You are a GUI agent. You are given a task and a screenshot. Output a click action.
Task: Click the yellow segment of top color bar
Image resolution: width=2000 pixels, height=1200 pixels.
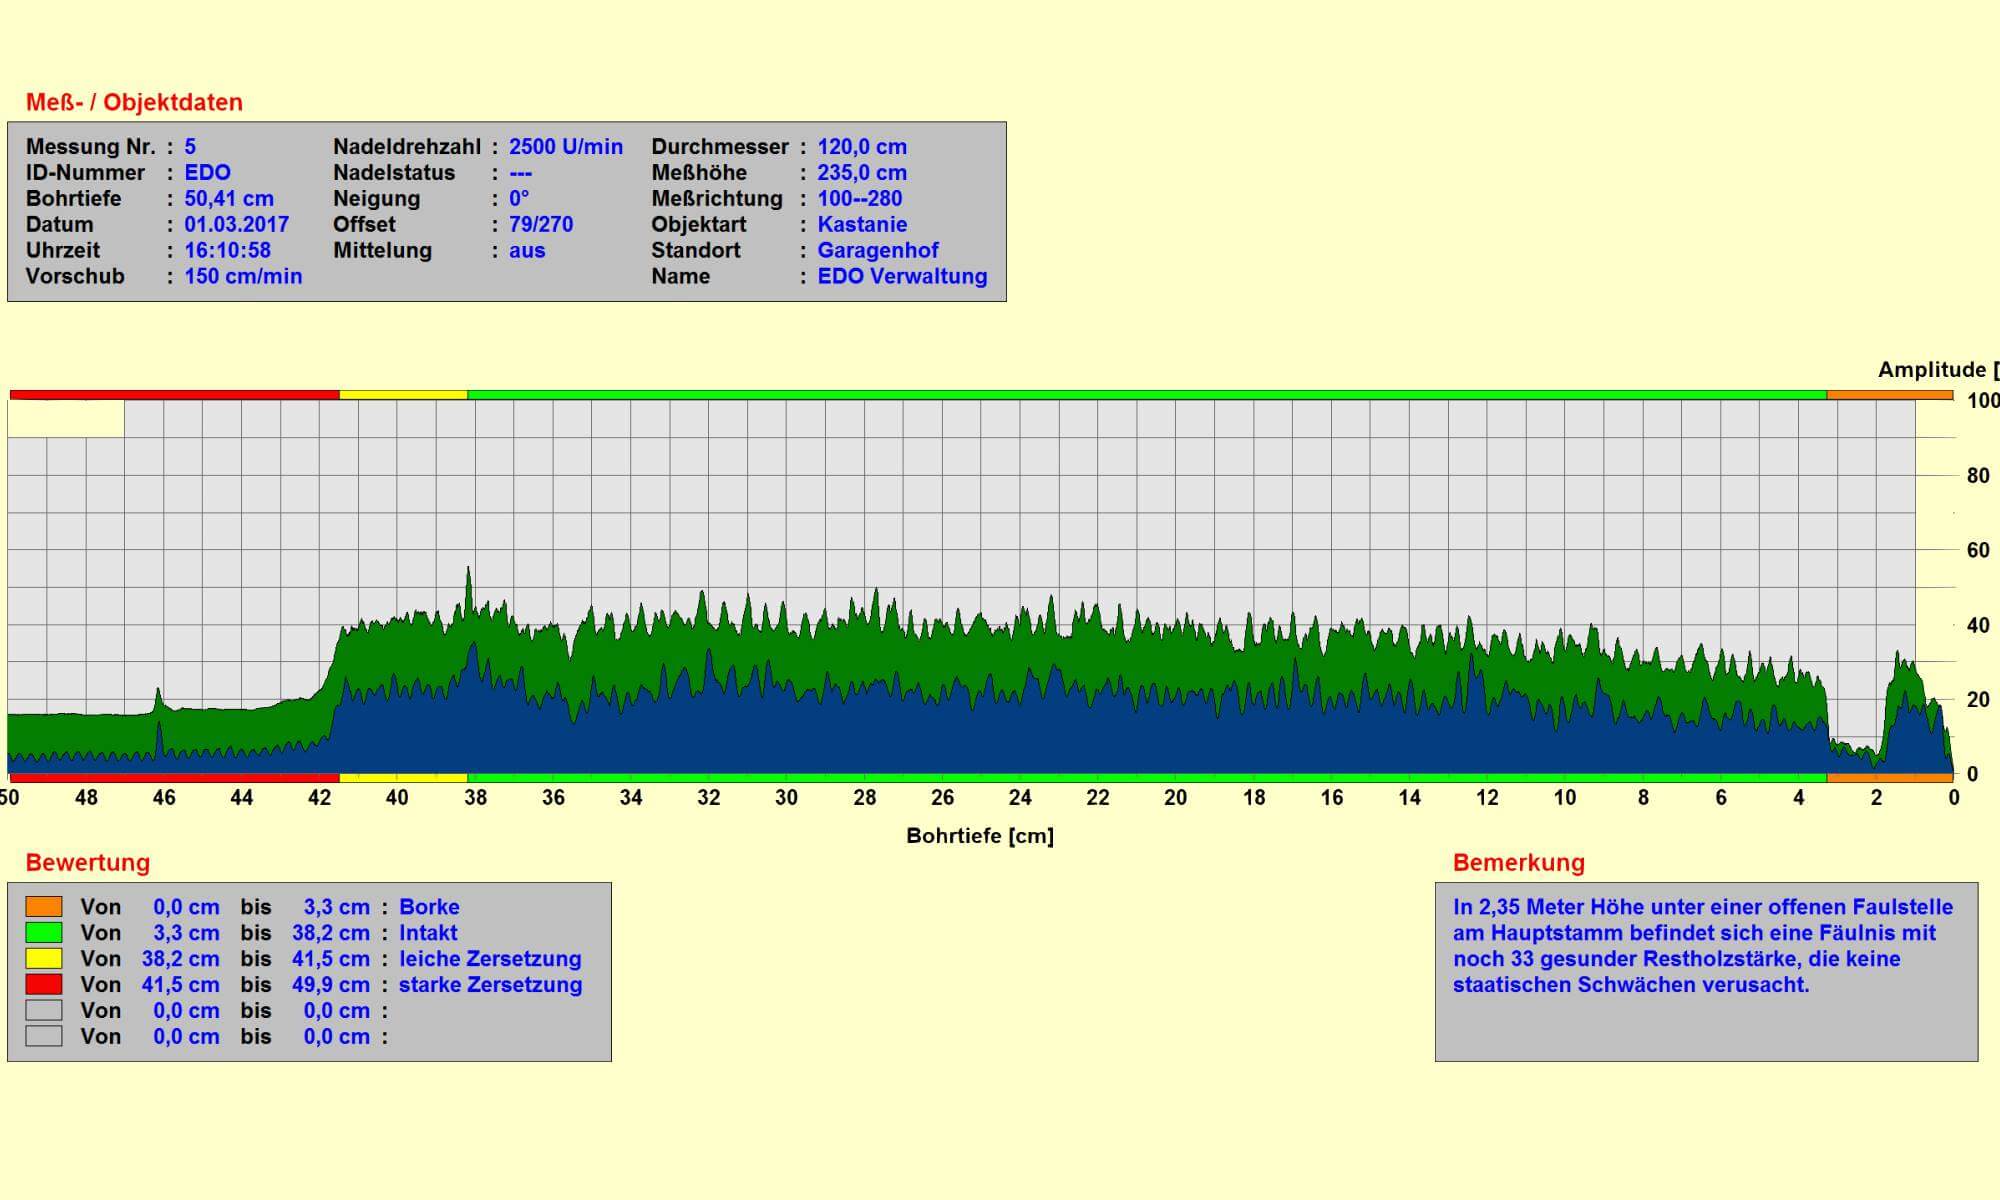403,395
